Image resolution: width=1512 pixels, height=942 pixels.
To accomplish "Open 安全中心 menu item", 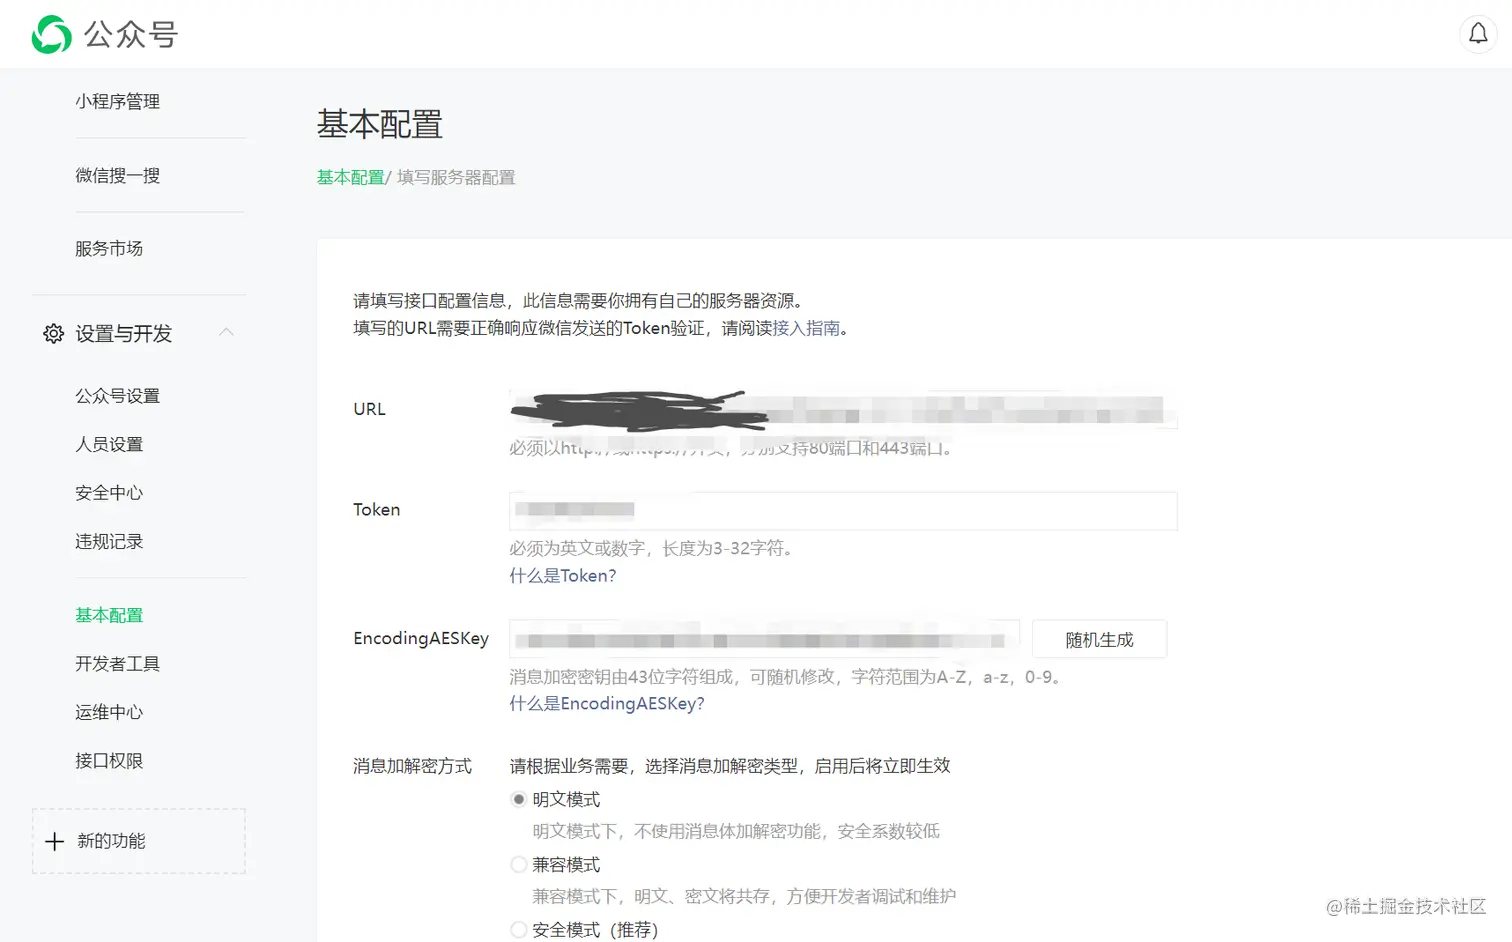I will [109, 493].
